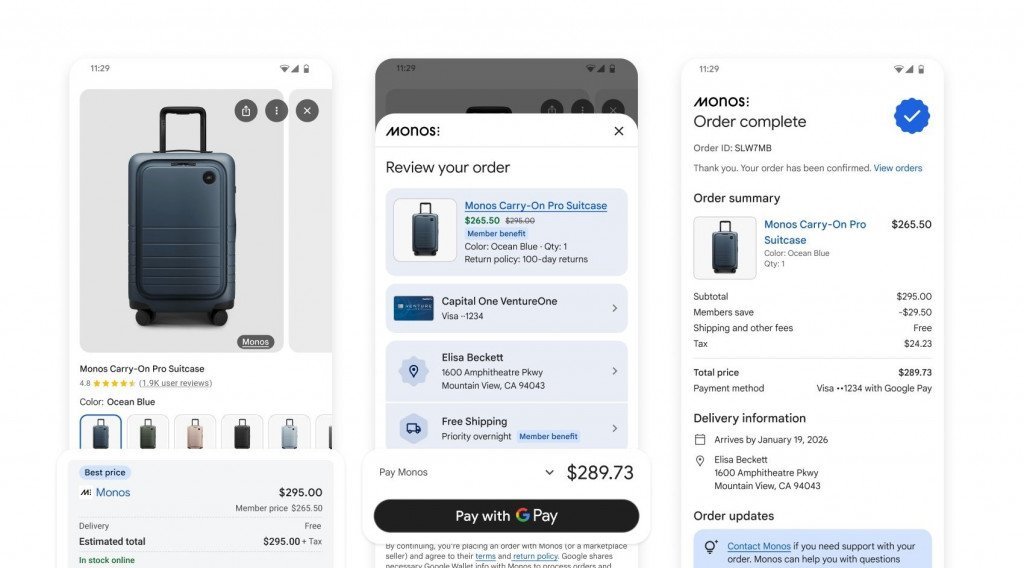The image size is (1024, 568).
Task: Close the Review your order sheet
Action: (x=618, y=131)
